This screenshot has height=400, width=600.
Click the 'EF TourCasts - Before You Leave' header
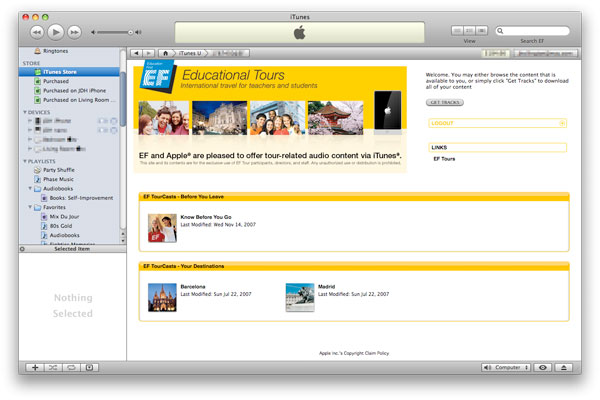[354, 197]
